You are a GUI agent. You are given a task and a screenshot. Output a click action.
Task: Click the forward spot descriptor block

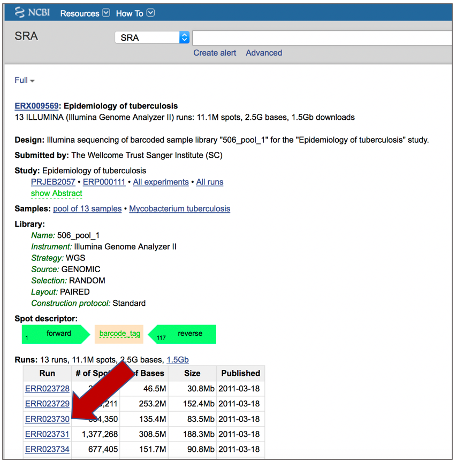tap(56, 334)
